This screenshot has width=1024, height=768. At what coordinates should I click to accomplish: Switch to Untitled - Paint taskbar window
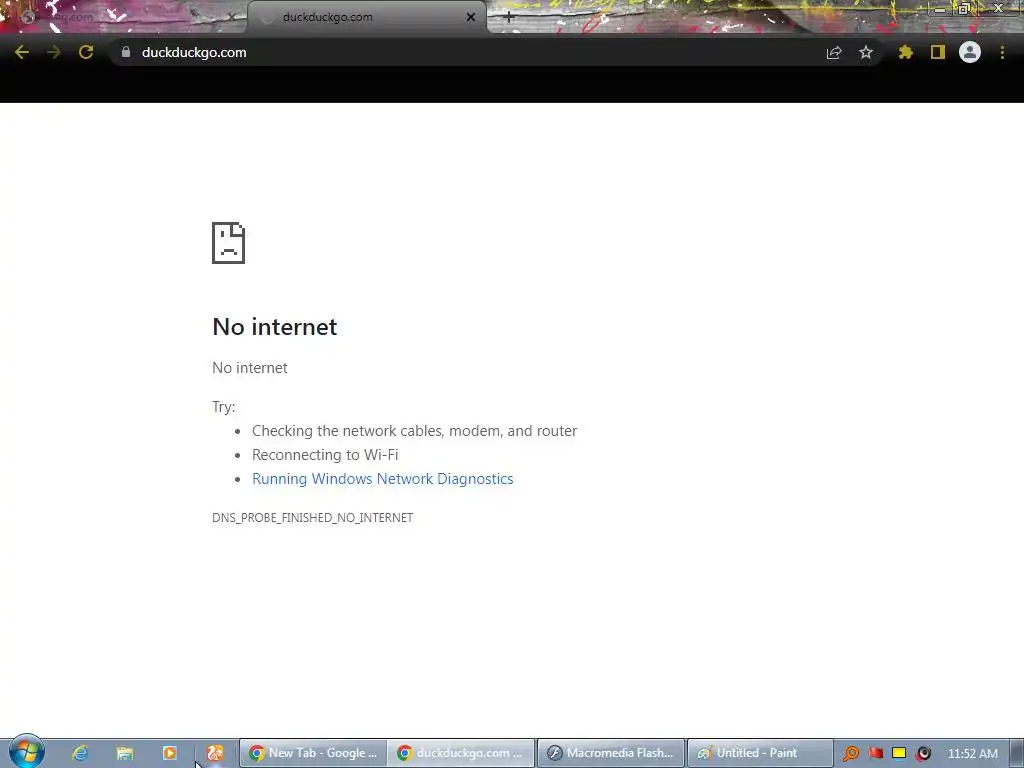pyautogui.click(x=760, y=753)
